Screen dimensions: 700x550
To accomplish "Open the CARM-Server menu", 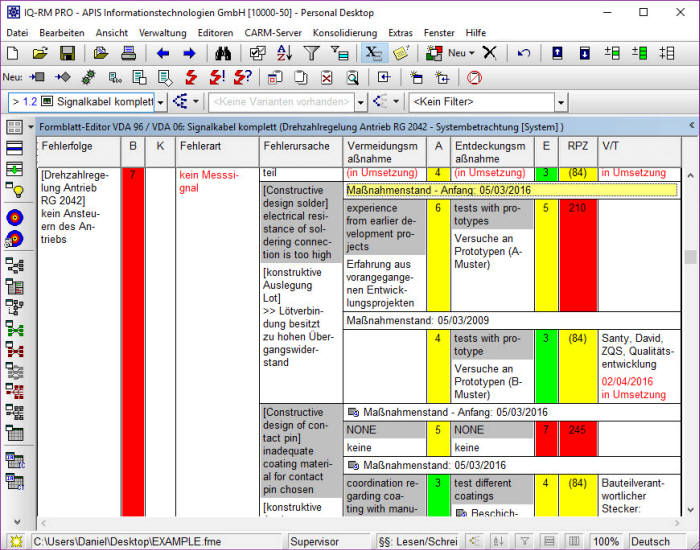I will pyautogui.click(x=273, y=33).
